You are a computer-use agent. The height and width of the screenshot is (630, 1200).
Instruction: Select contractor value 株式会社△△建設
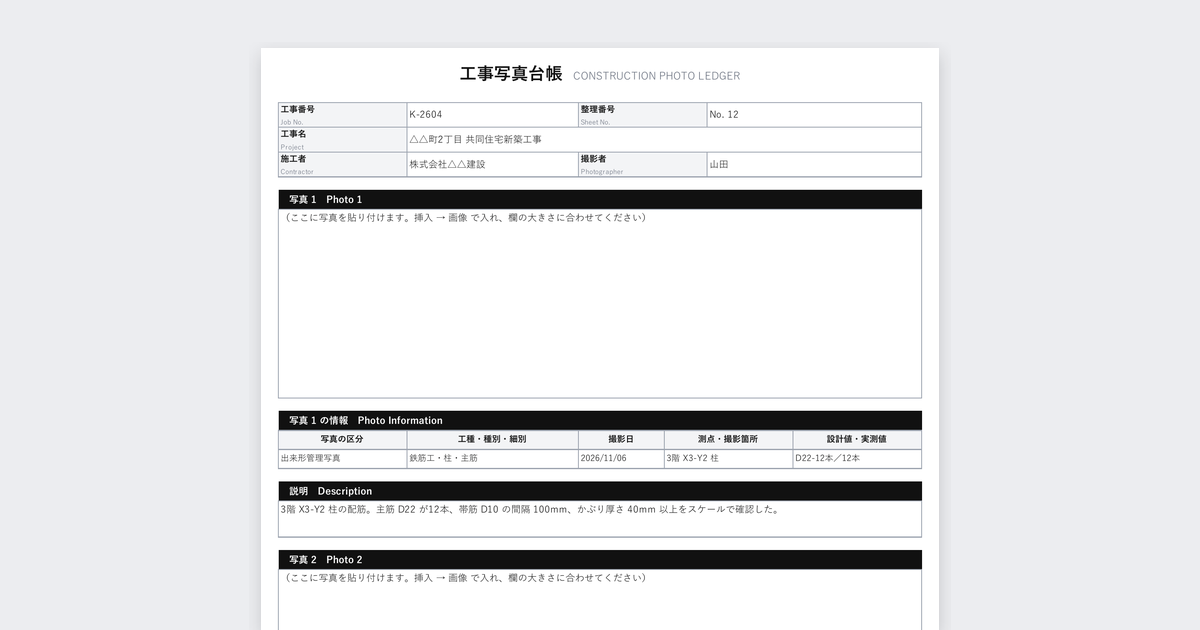[447, 165]
